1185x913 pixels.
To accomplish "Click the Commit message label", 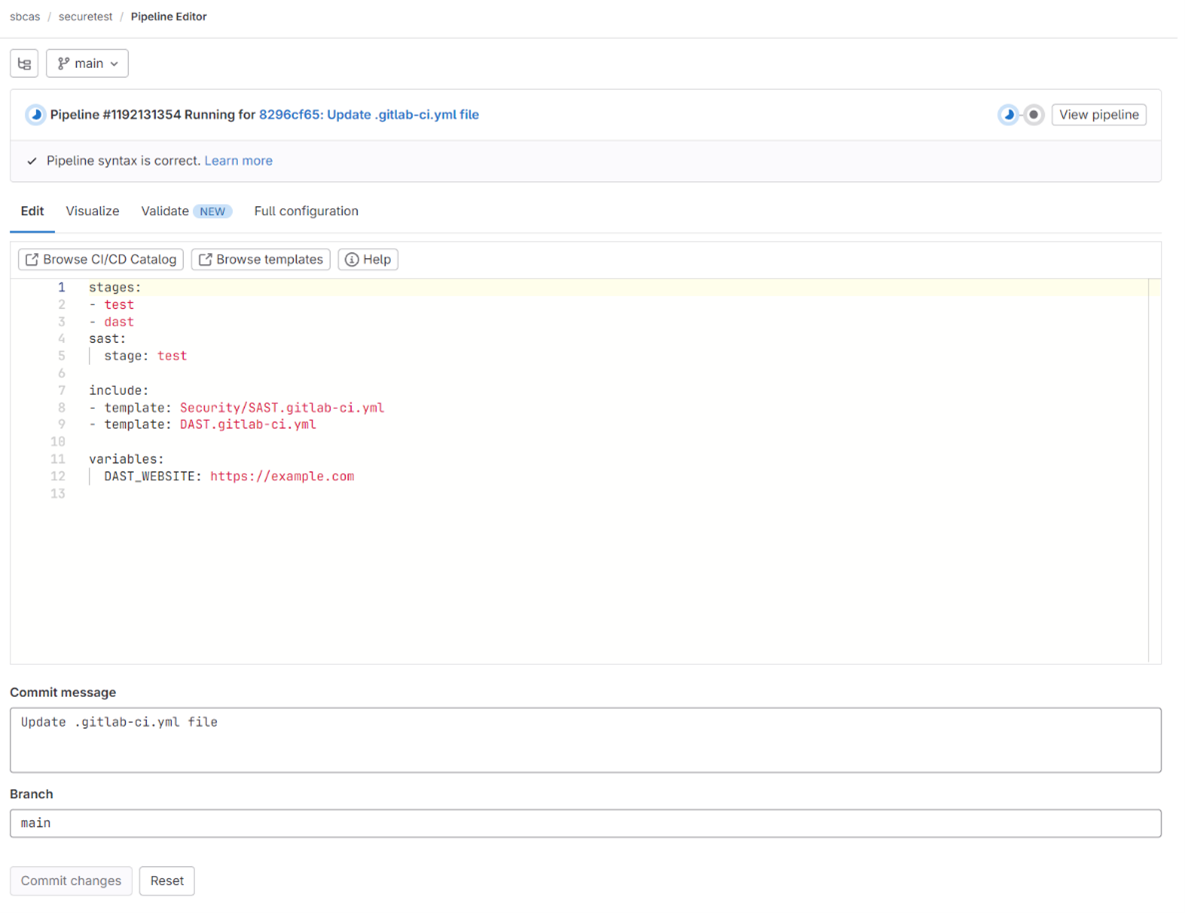I will (x=63, y=692).
